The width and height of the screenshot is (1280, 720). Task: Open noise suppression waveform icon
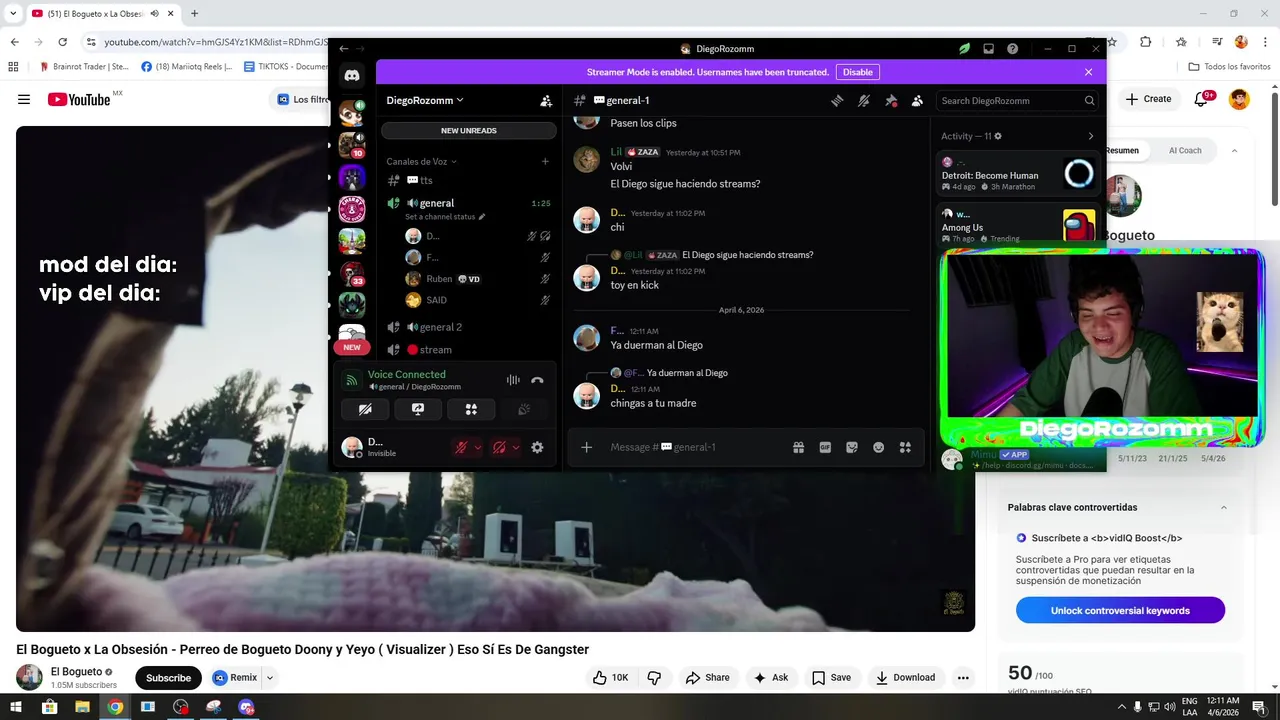pyautogui.click(x=513, y=380)
